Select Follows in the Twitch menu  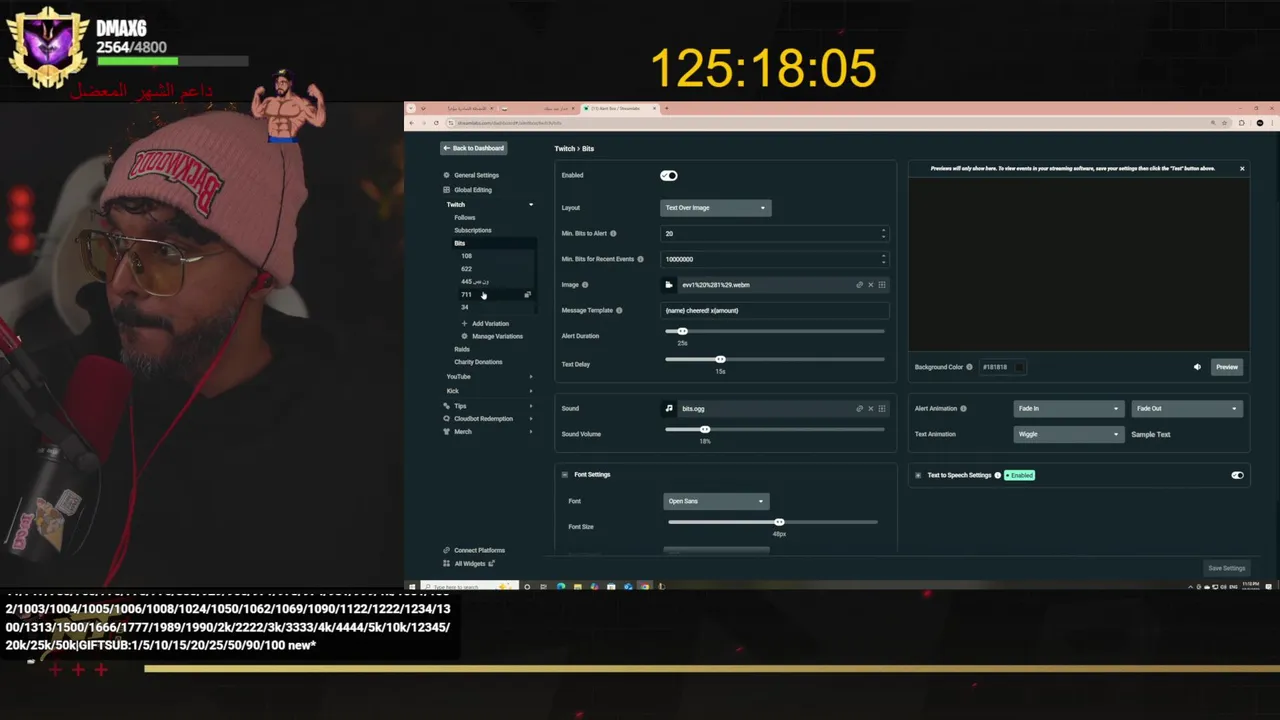(x=465, y=217)
